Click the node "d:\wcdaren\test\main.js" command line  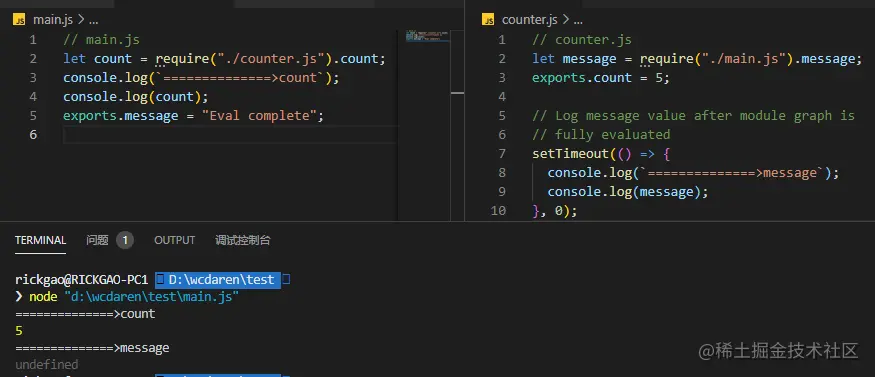[134, 297]
